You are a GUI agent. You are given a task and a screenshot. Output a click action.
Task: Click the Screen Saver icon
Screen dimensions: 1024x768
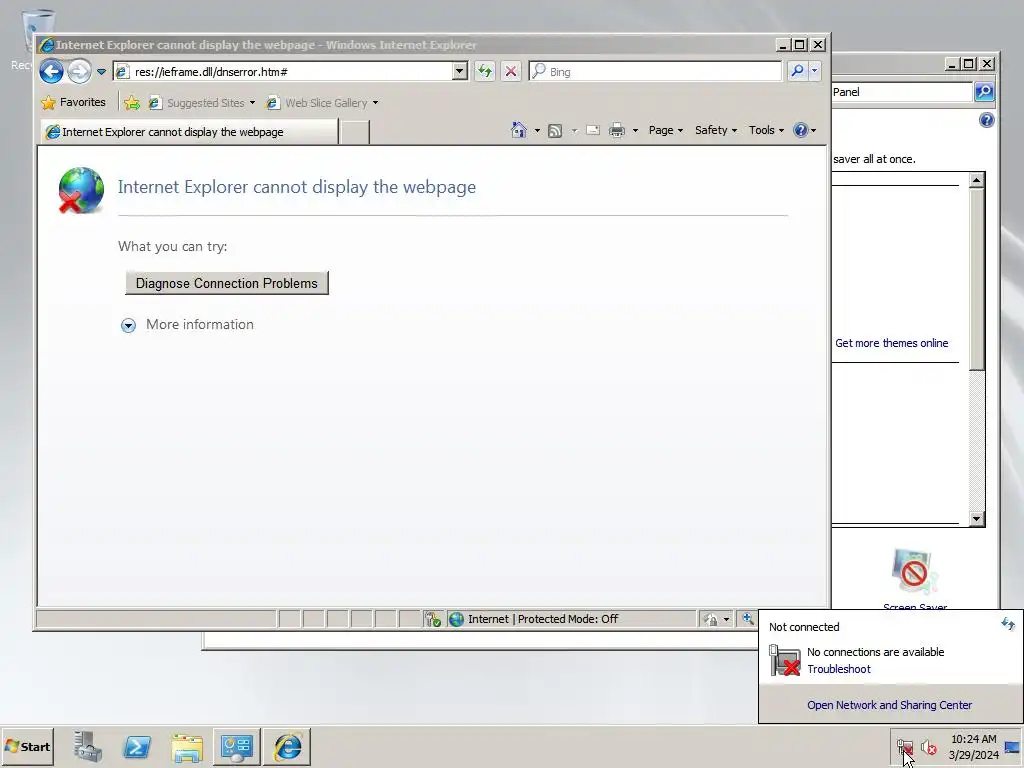click(914, 571)
